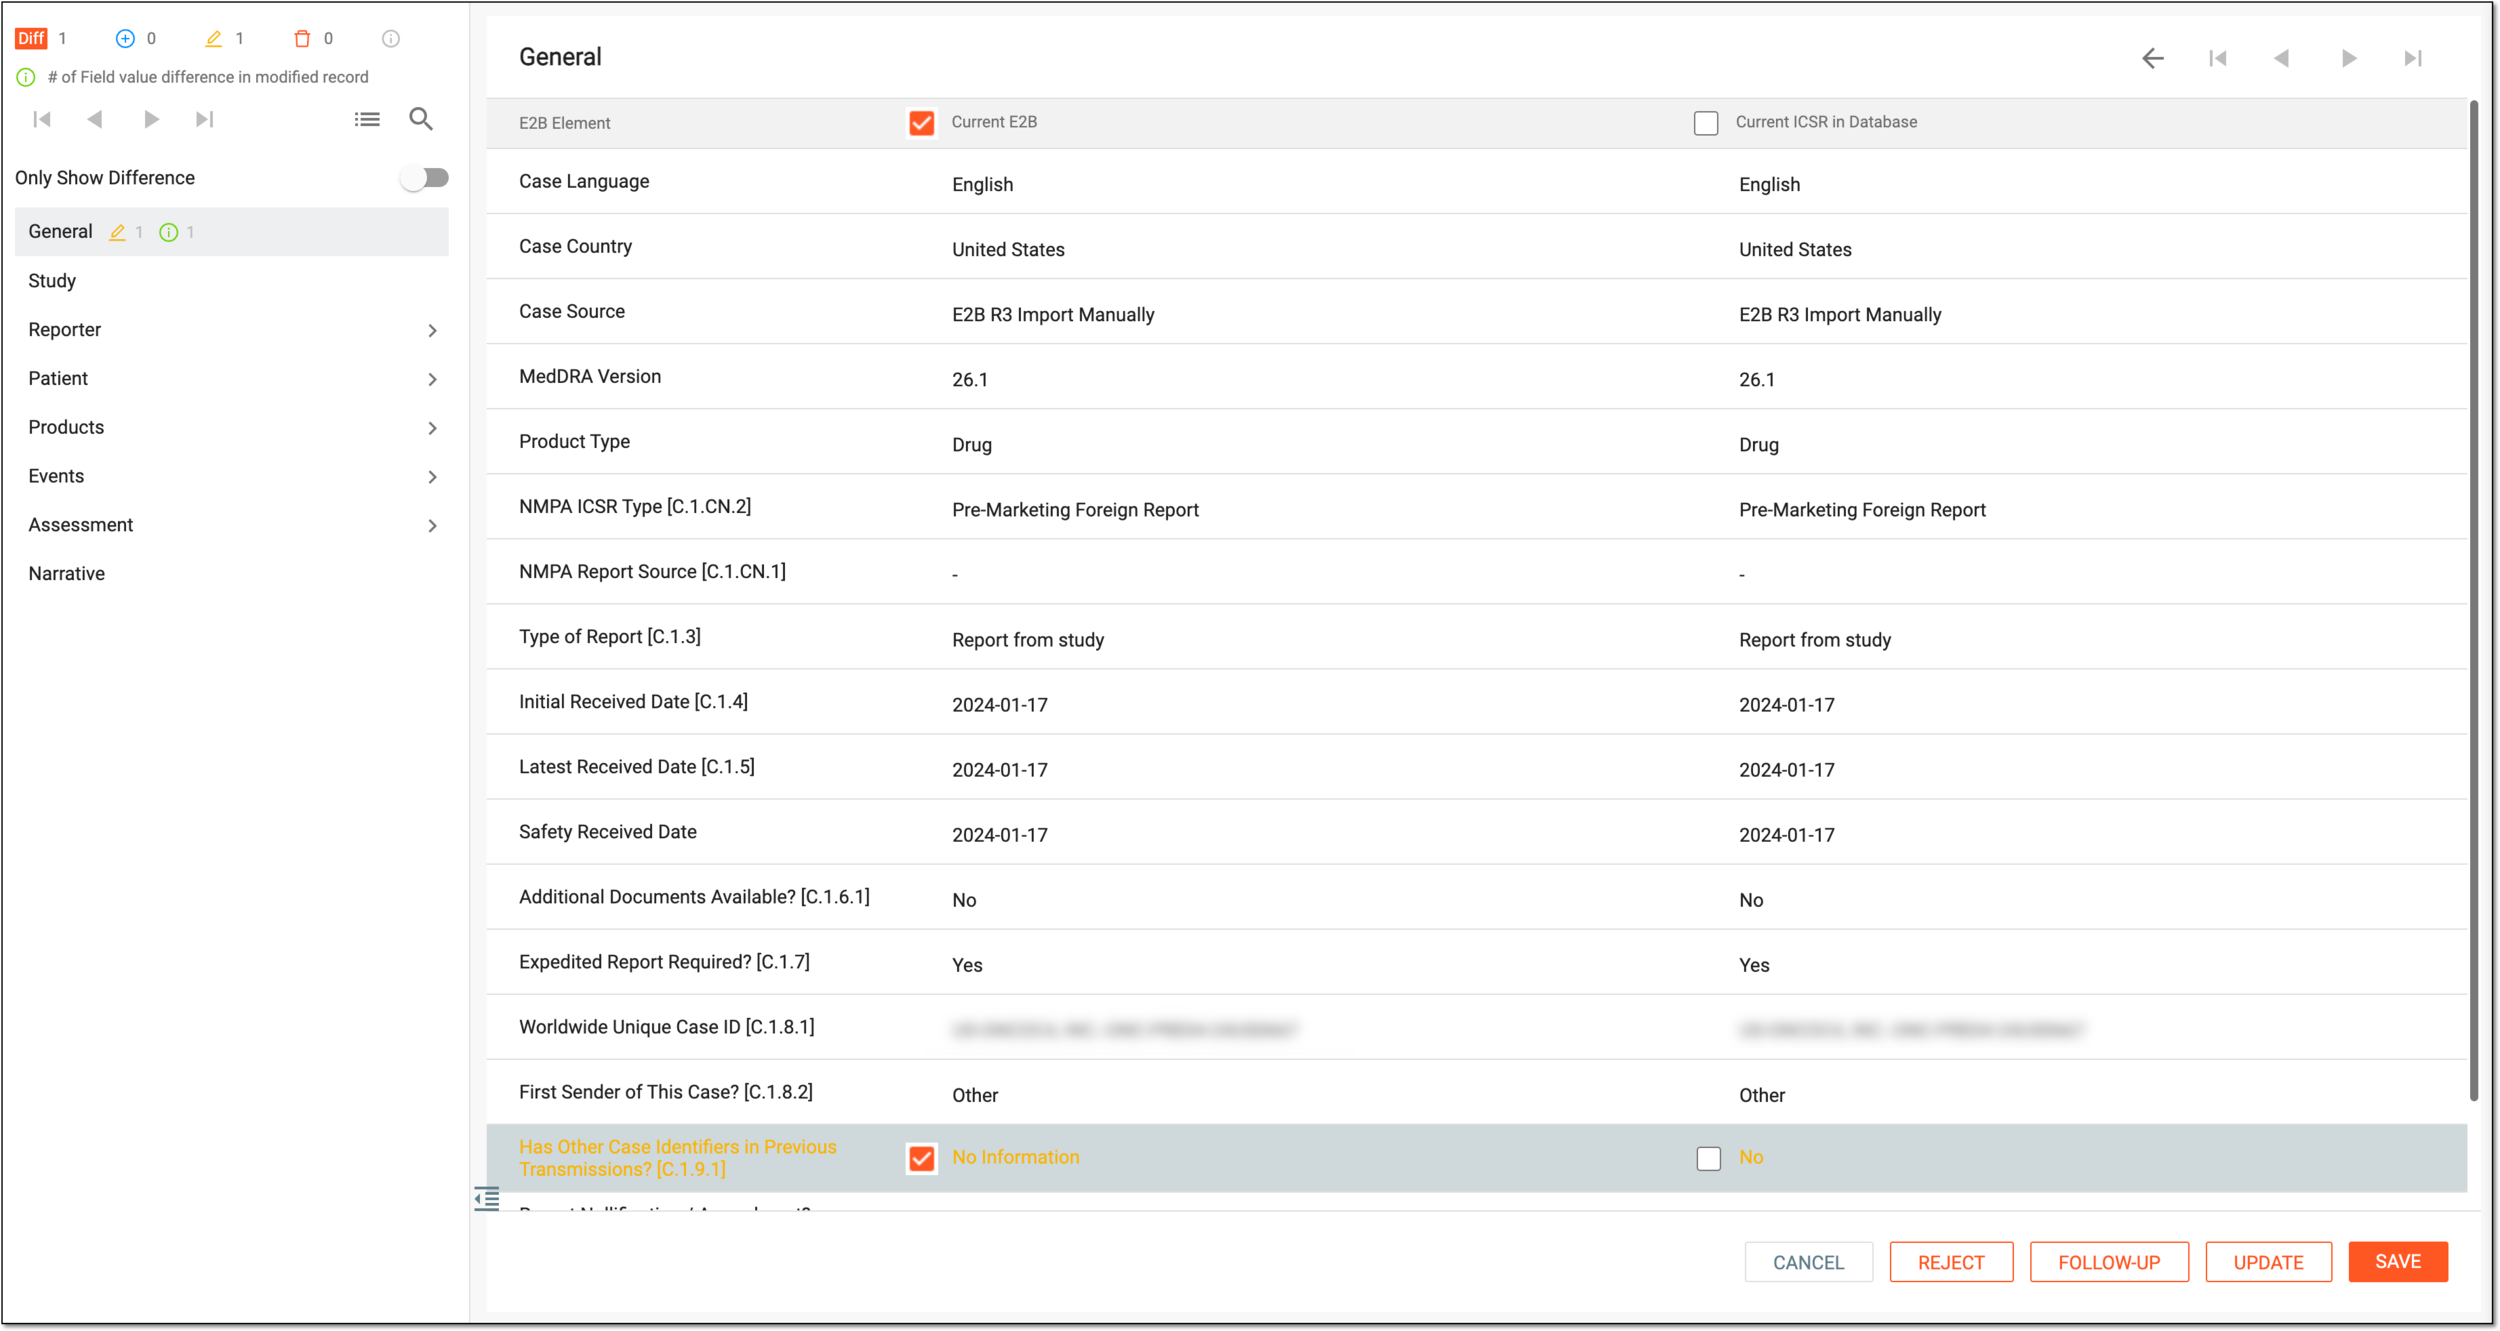
Task: Click 'Has Other Case Identifiers' field label
Action: point(678,1158)
